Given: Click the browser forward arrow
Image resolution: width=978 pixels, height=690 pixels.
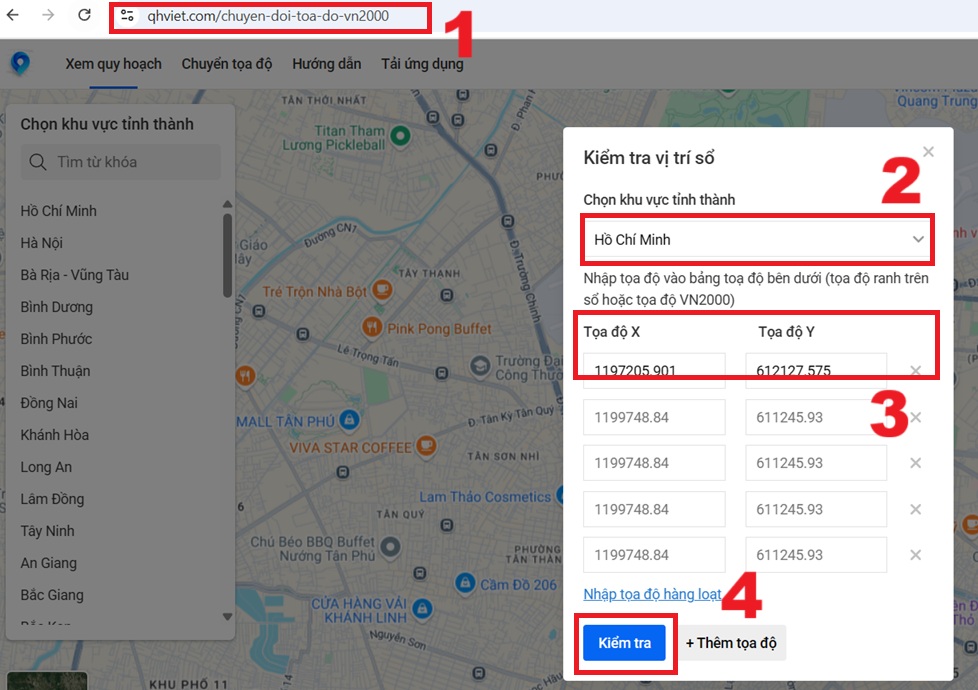Looking at the screenshot, I should (48, 15).
